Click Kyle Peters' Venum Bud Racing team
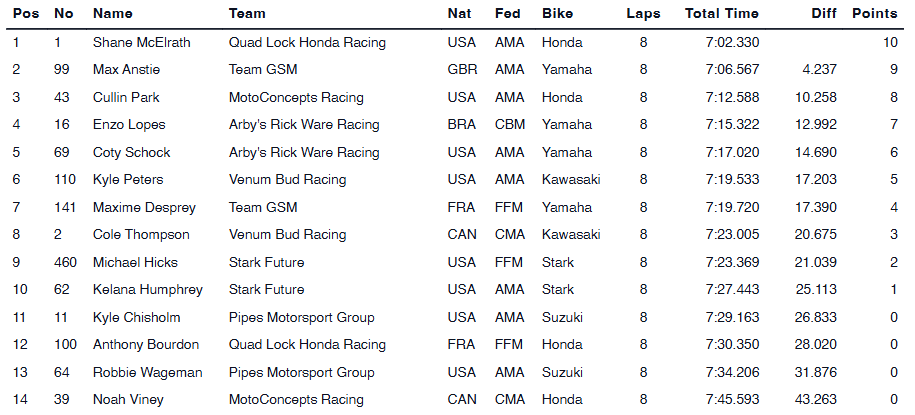This screenshot has width=915, height=415. [287, 180]
